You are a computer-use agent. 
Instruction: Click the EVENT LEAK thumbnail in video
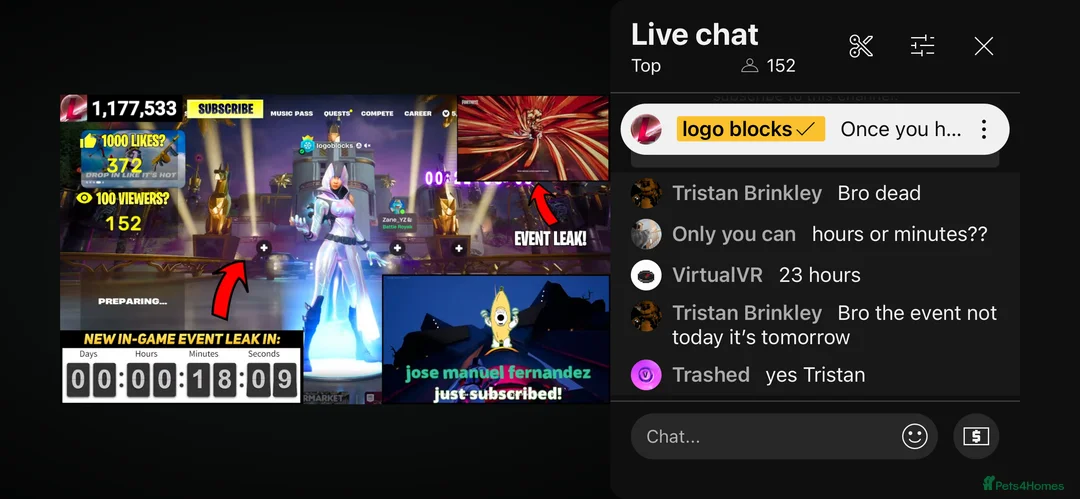pos(533,139)
